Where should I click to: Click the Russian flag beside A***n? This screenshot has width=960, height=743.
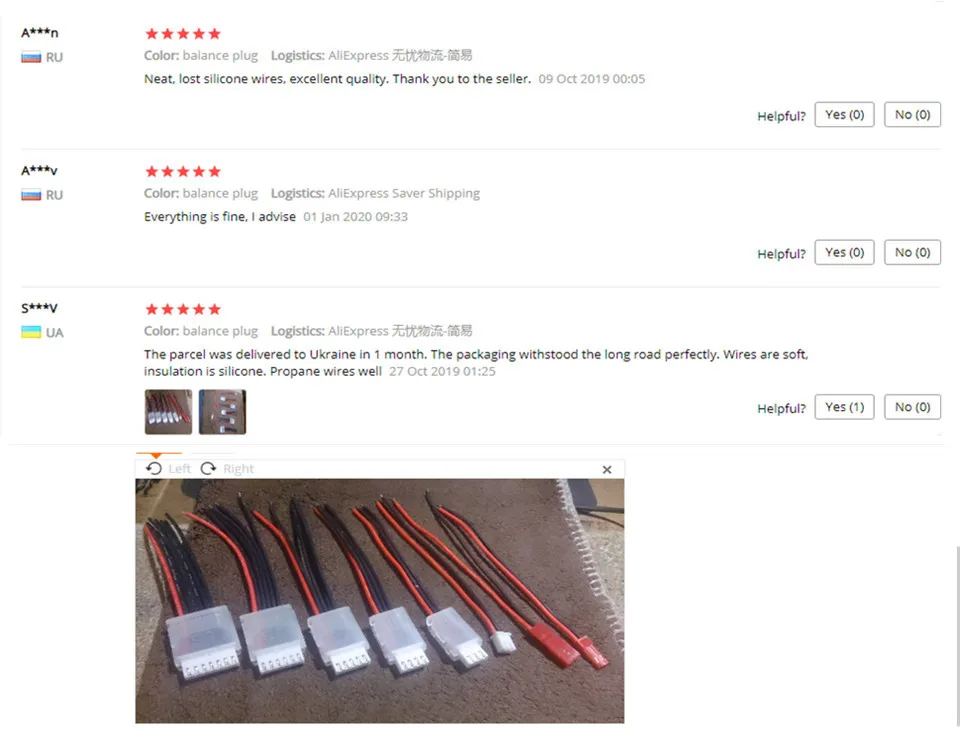(x=31, y=58)
